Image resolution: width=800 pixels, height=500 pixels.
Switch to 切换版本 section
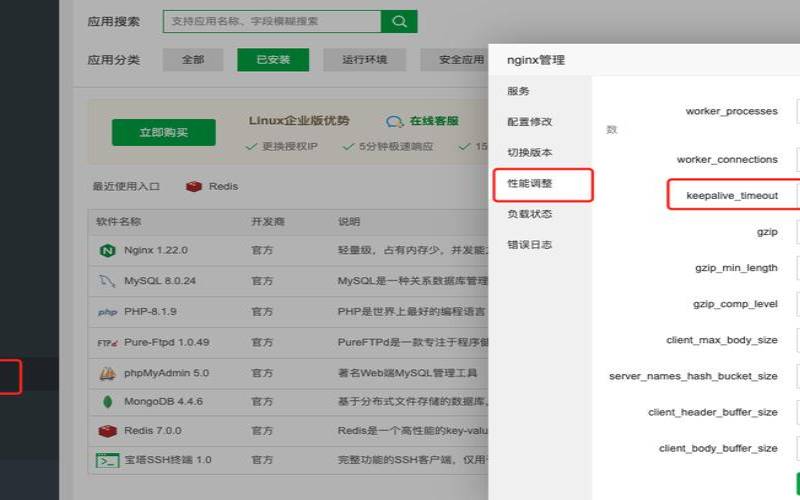(530, 153)
